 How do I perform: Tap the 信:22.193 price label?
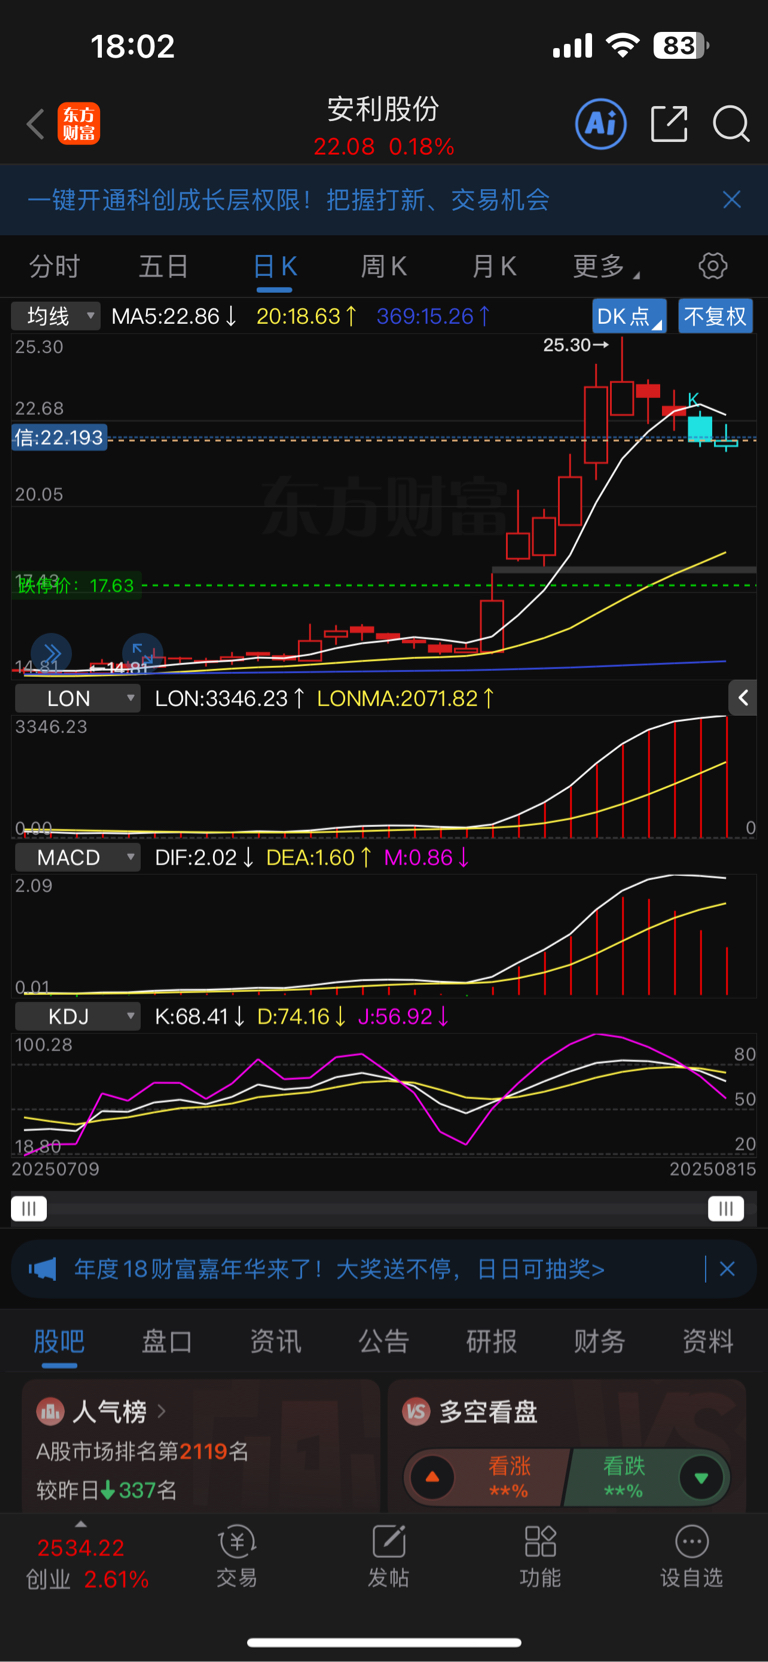59,437
